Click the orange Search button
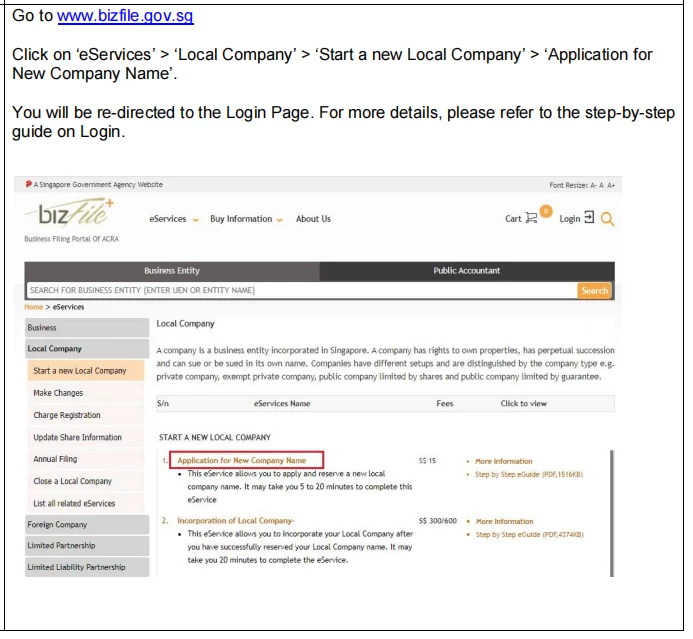 pos(594,290)
